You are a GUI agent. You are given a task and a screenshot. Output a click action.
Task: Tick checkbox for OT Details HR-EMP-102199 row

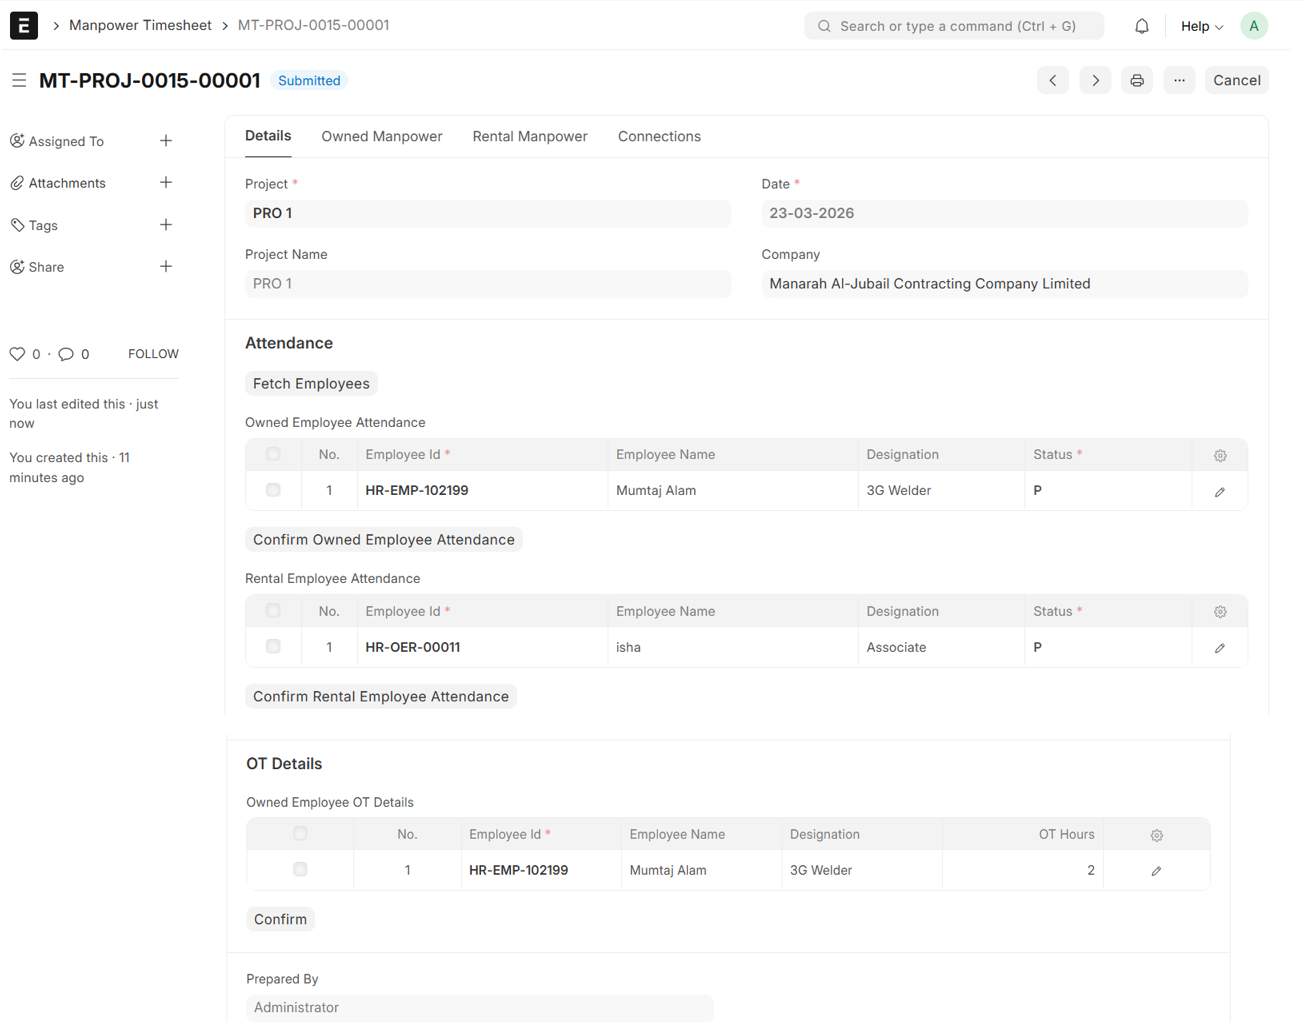click(300, 870)
